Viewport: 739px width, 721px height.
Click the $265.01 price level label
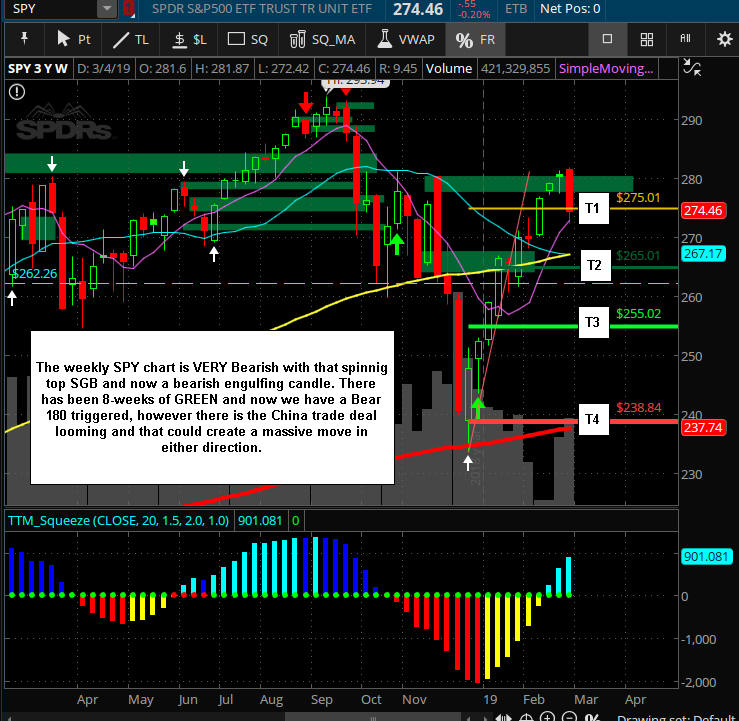click(x=638, y=256)
